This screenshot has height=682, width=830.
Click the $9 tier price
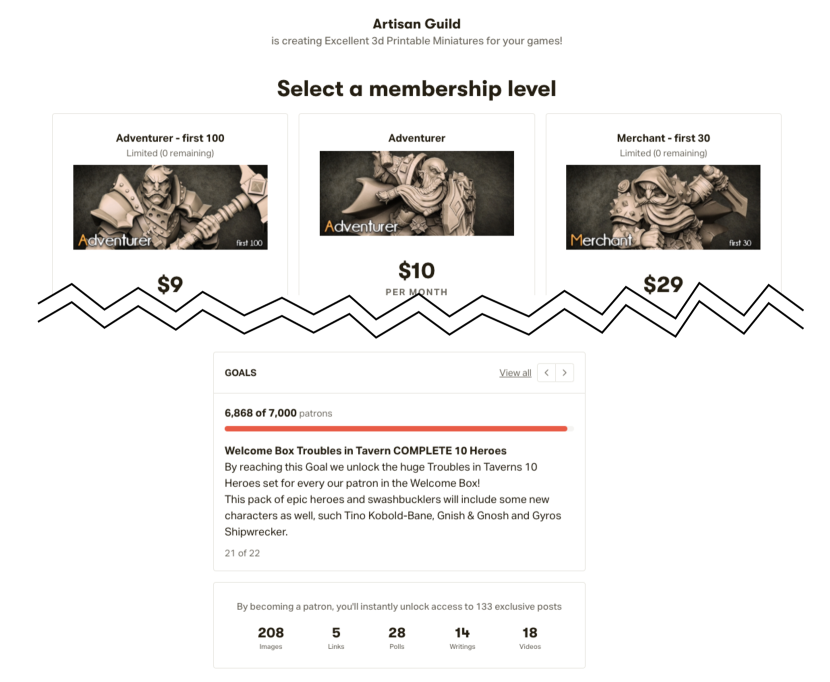[x=170, y=285]
